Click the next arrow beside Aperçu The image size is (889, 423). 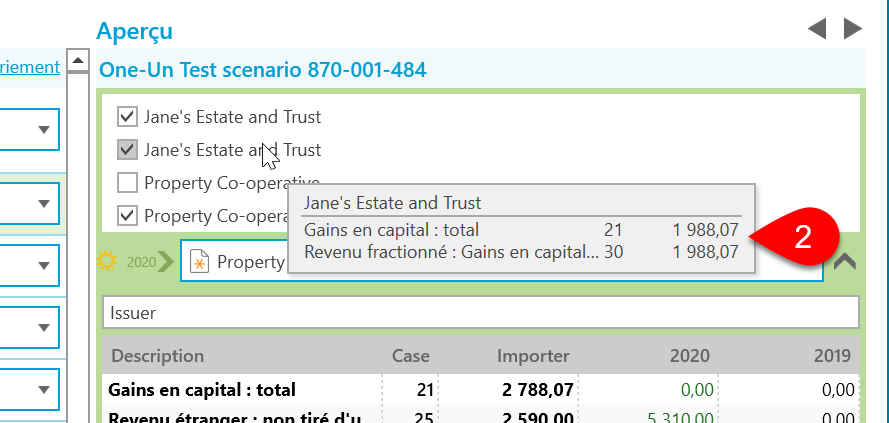click(853, 28)
